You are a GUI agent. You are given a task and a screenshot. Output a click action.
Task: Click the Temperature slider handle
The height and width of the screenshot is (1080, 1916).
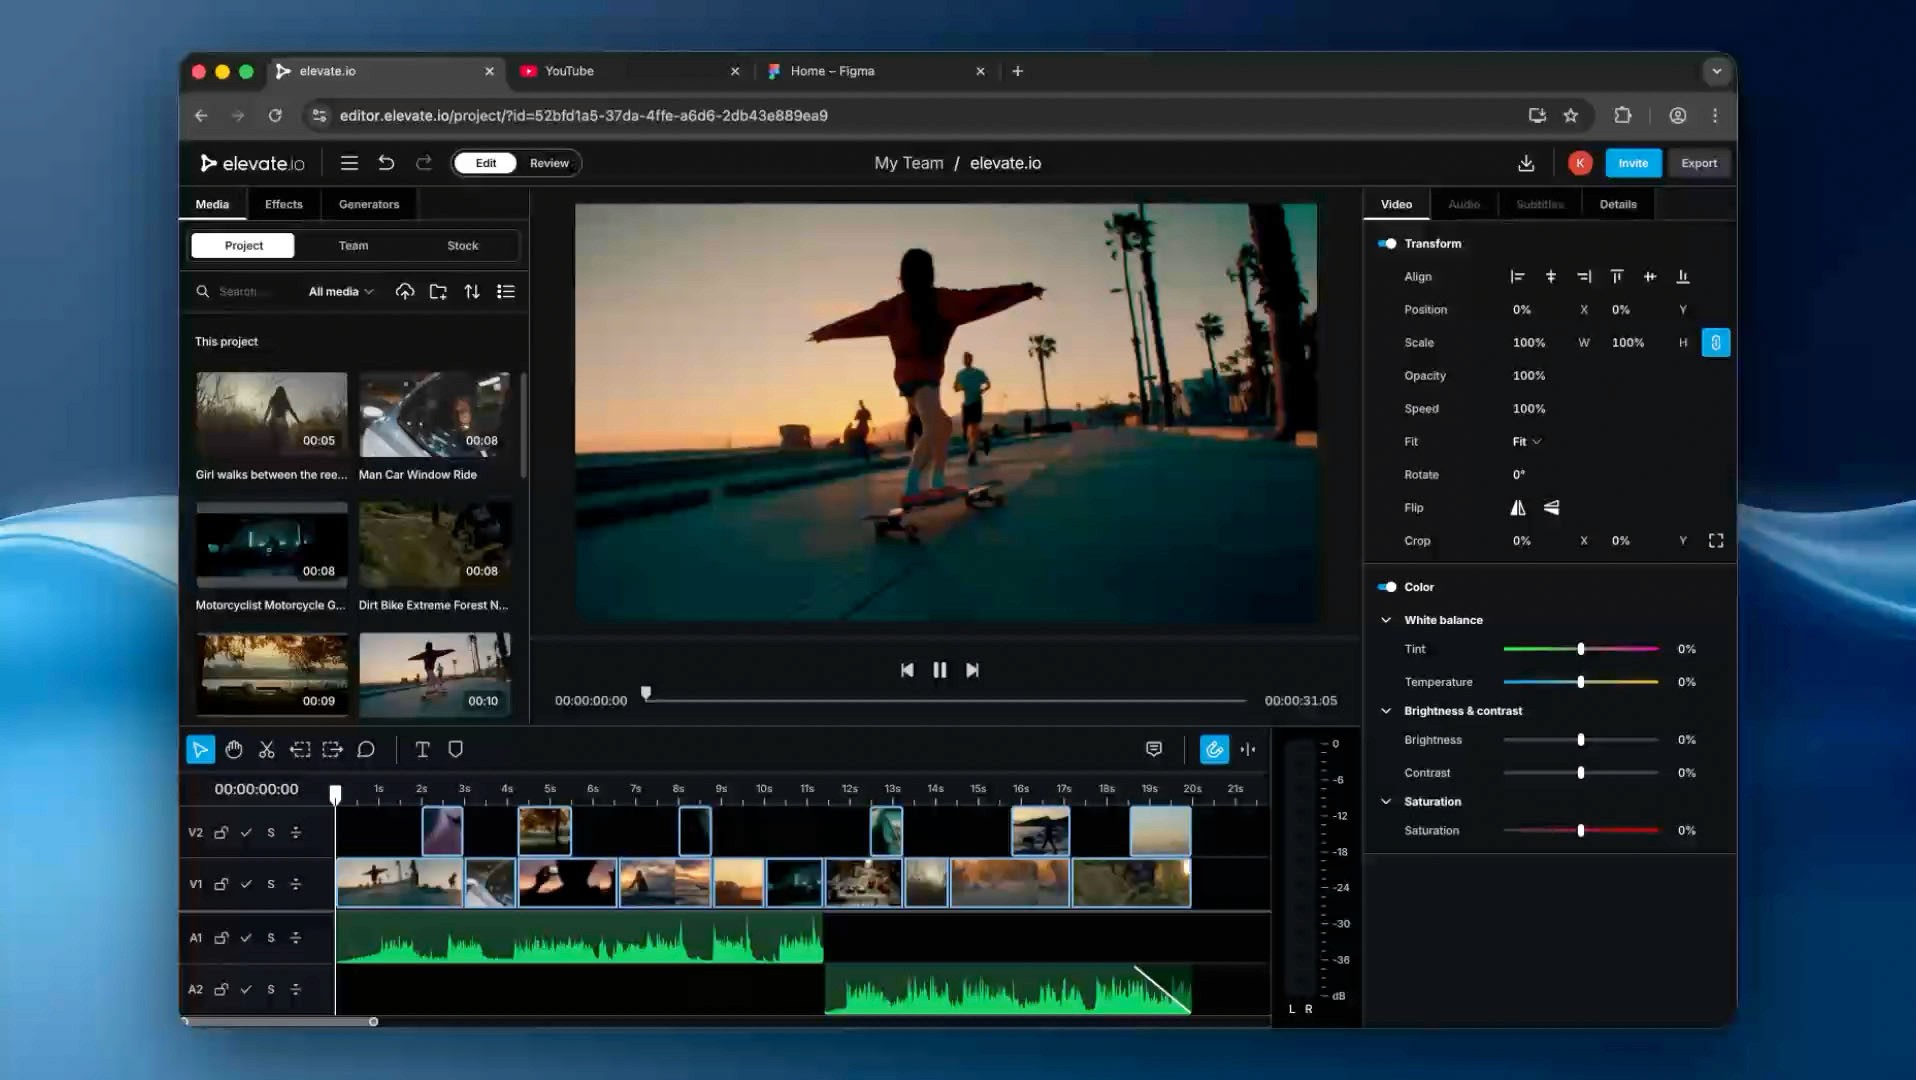point(1581,682)
